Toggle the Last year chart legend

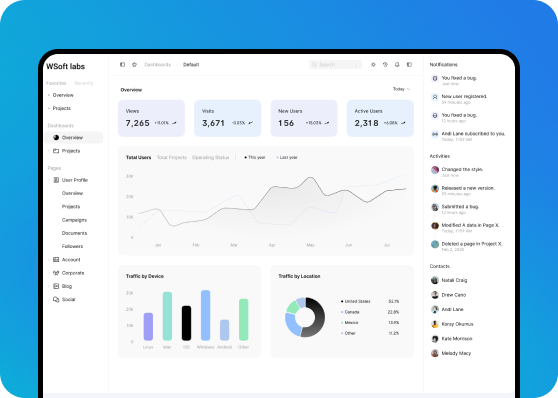tap(287, 157)
